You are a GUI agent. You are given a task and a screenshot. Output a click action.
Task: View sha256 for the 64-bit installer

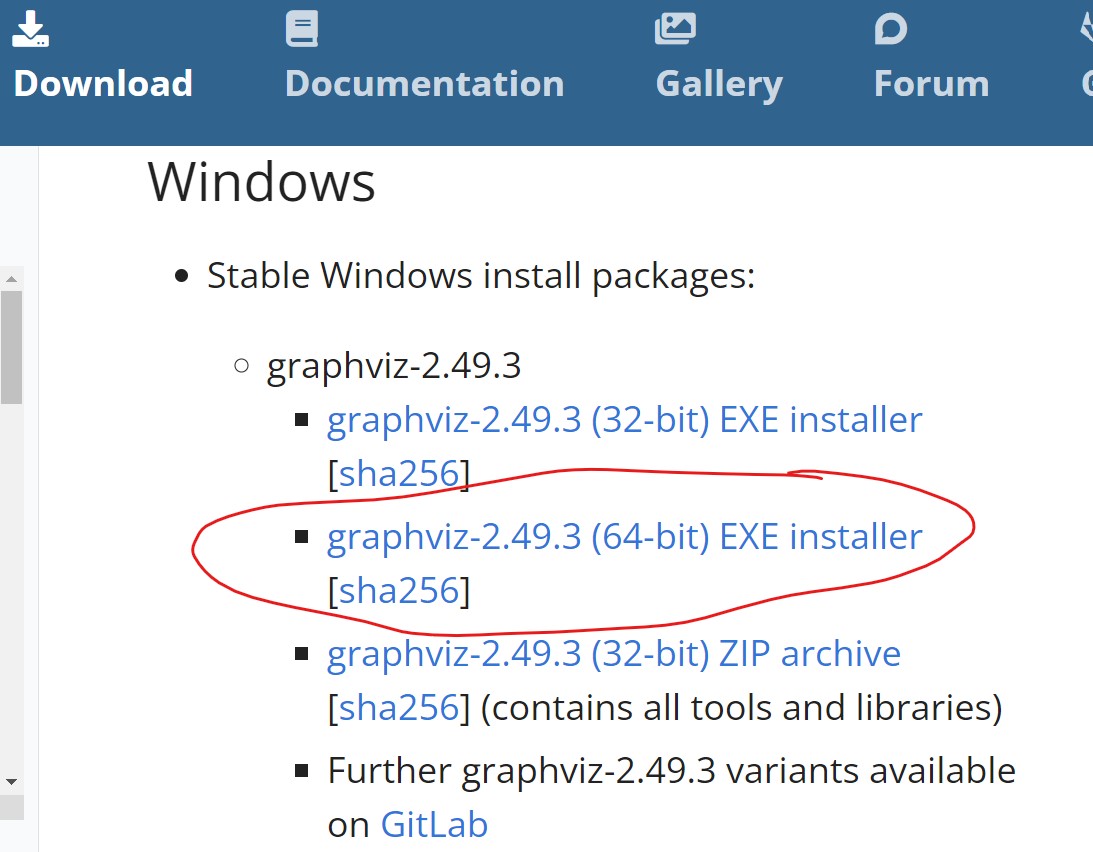398,590
